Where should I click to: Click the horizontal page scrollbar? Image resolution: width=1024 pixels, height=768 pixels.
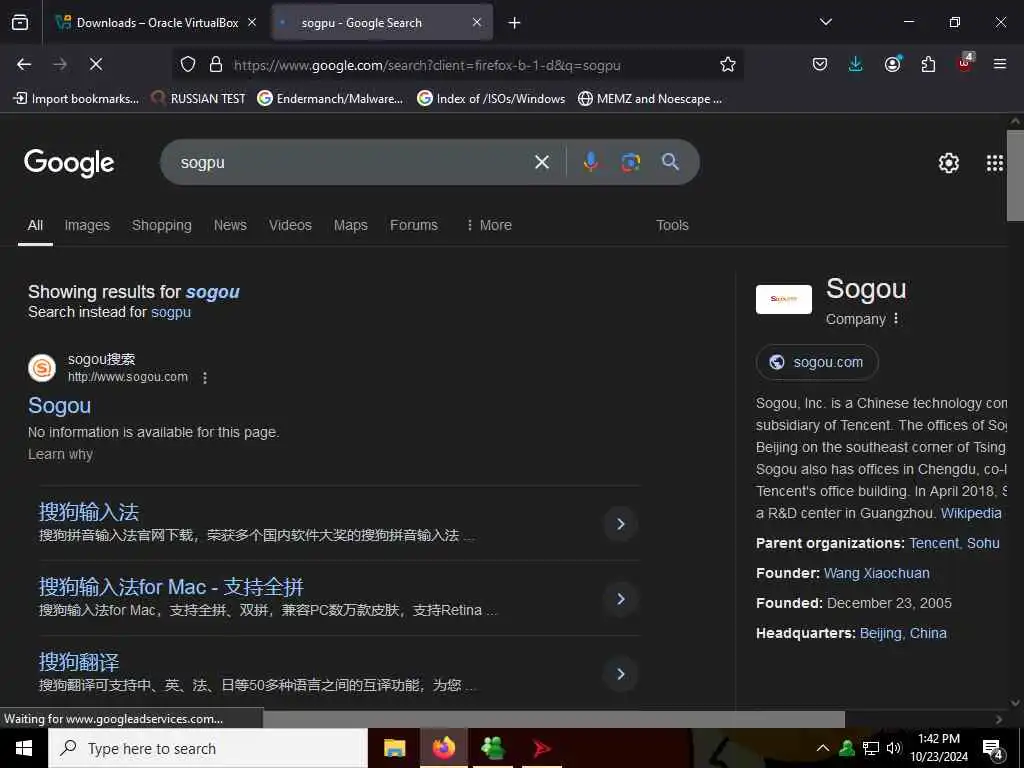[554, 719]
